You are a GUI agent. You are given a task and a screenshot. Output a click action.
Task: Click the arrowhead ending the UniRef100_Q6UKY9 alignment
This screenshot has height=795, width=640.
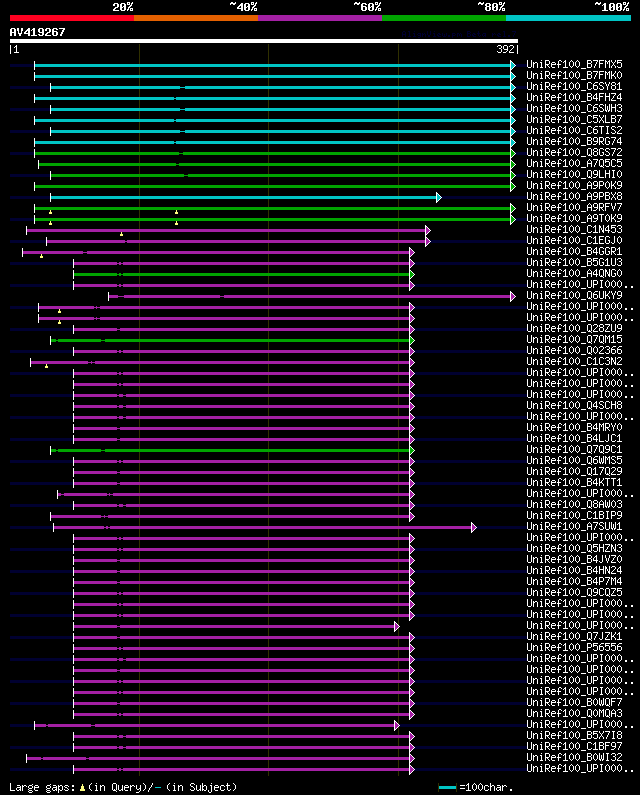click(513, 297)
